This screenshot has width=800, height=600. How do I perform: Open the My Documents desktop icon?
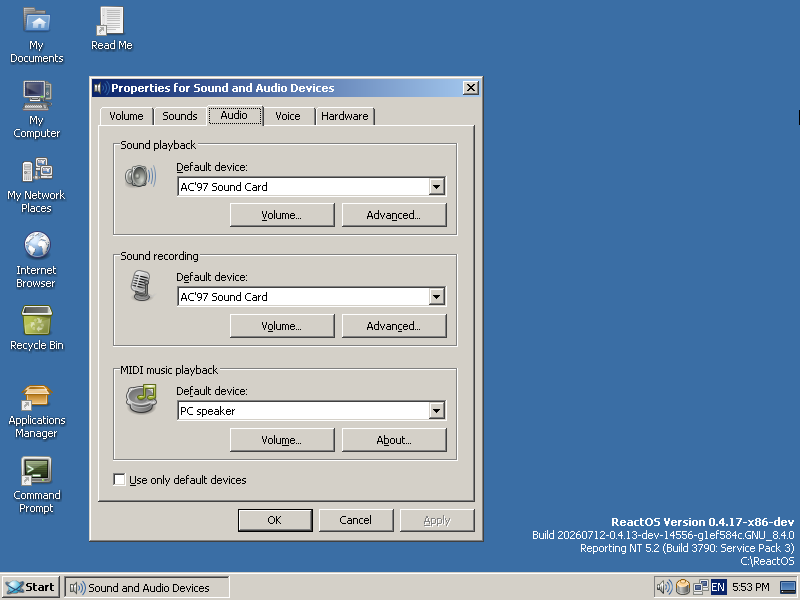tap(37, 35)
